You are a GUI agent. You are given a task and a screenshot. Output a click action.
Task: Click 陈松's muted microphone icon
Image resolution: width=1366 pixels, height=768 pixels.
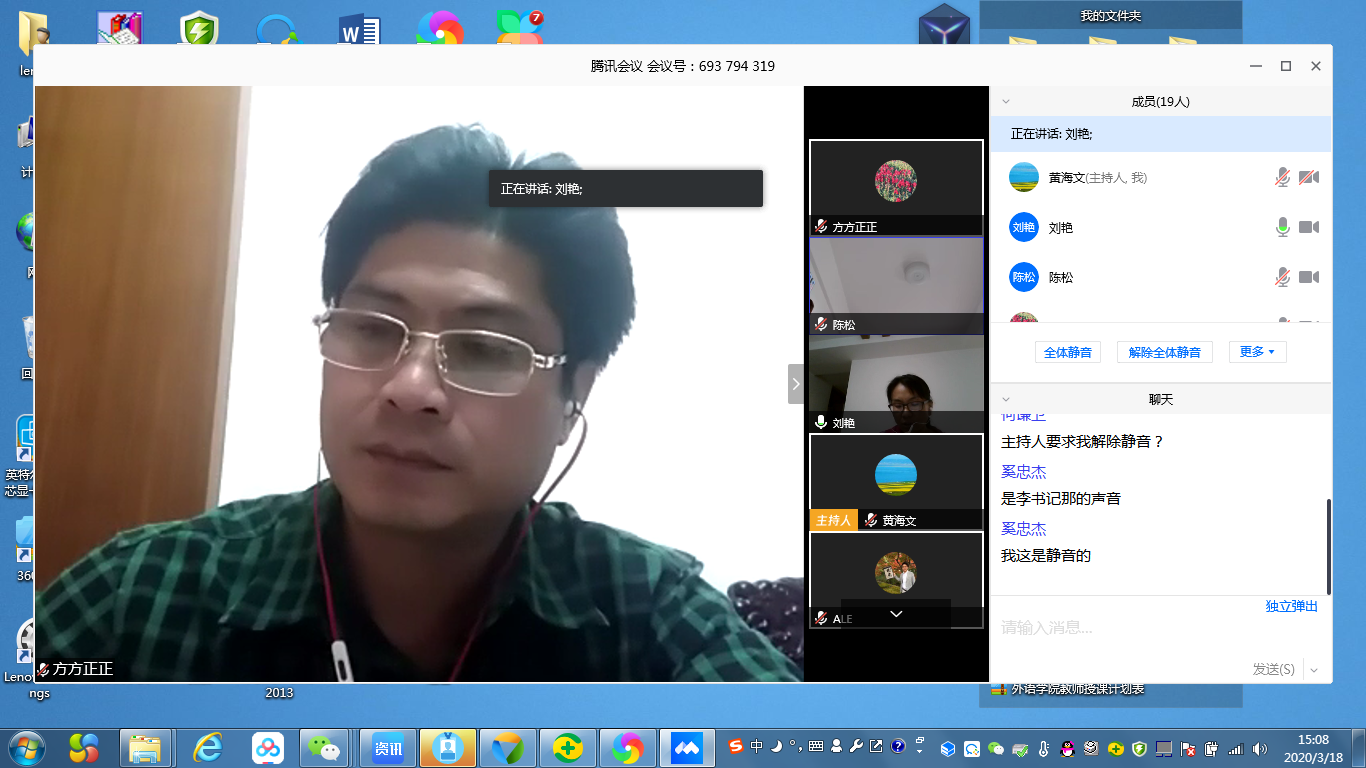click(1282, 278)
